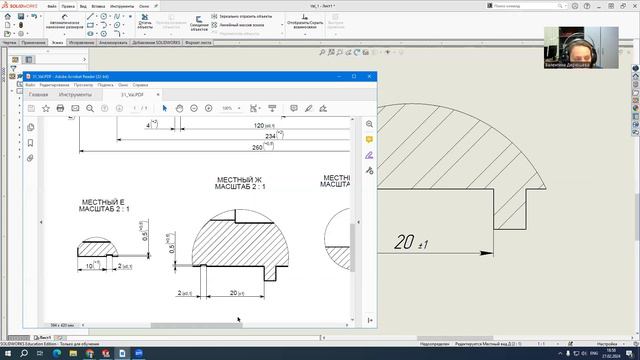Click the Rebuild traffic light icon
The image size is (640, 360).
(x=21, y=25)
